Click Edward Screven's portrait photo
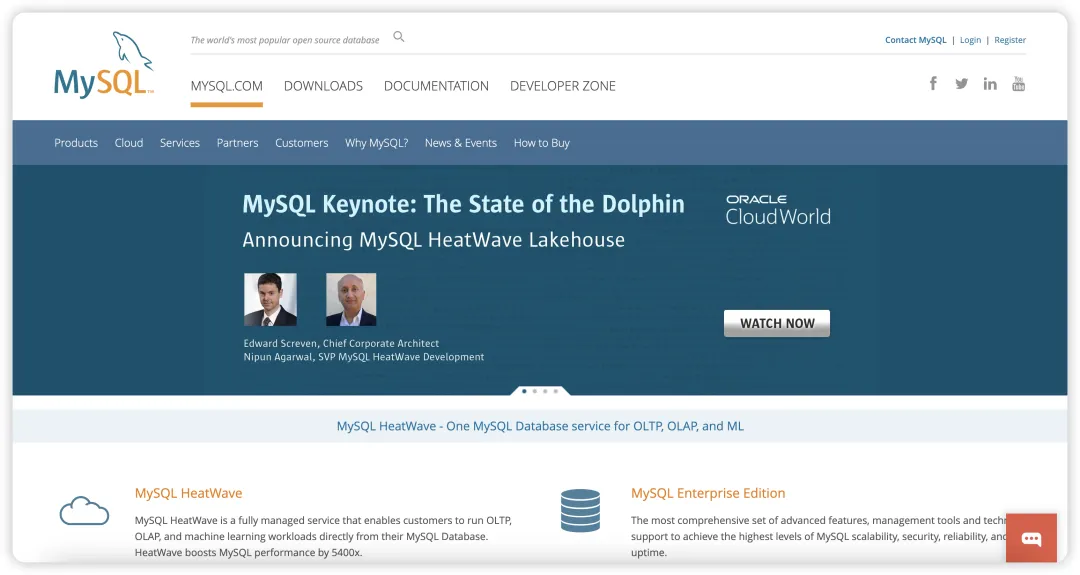This screenshot has height=575, width=1080. click(270, 299)
